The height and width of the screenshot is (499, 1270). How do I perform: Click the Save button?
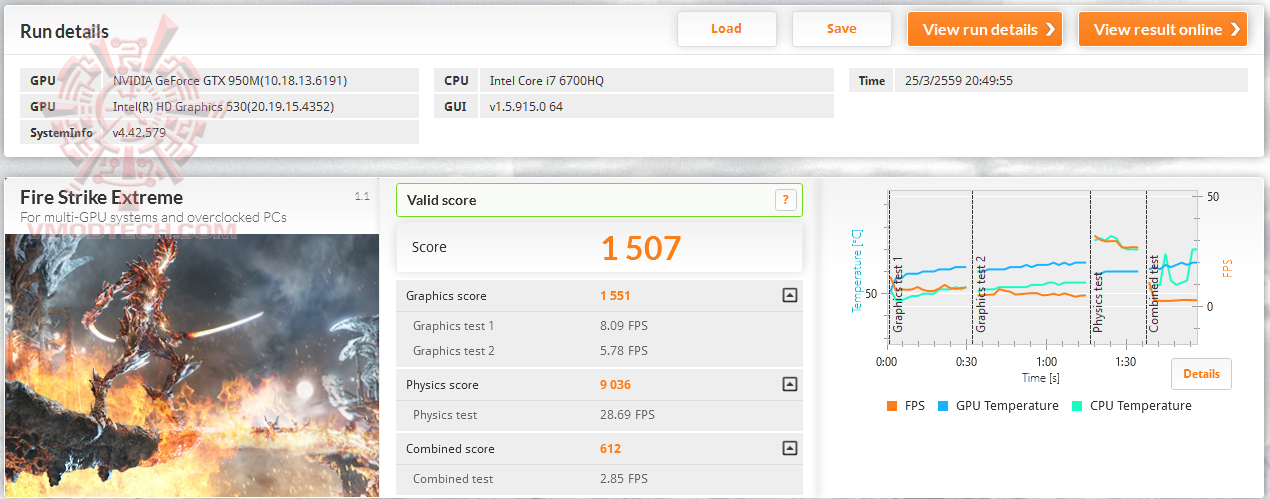pyautogui.click(x=841, y=29)
